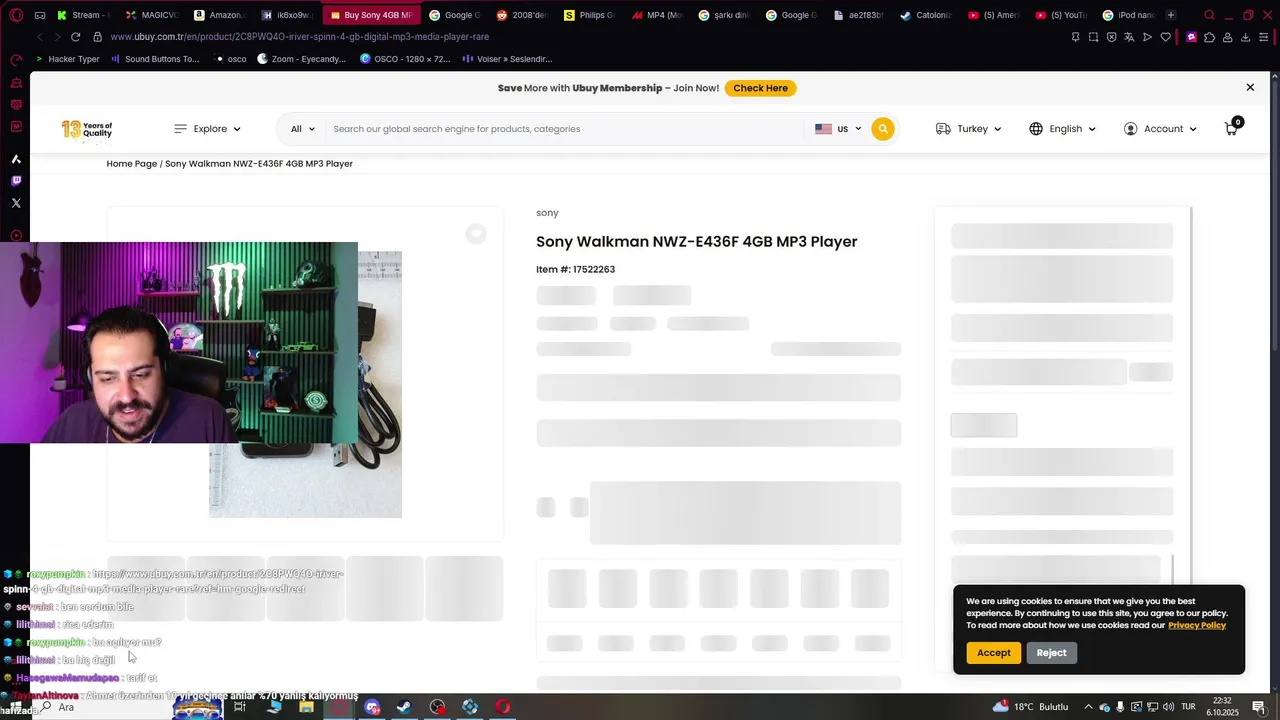Open File Explorer from the taskbar
This screenshot has width=1280, height=720.
point(307,707)
